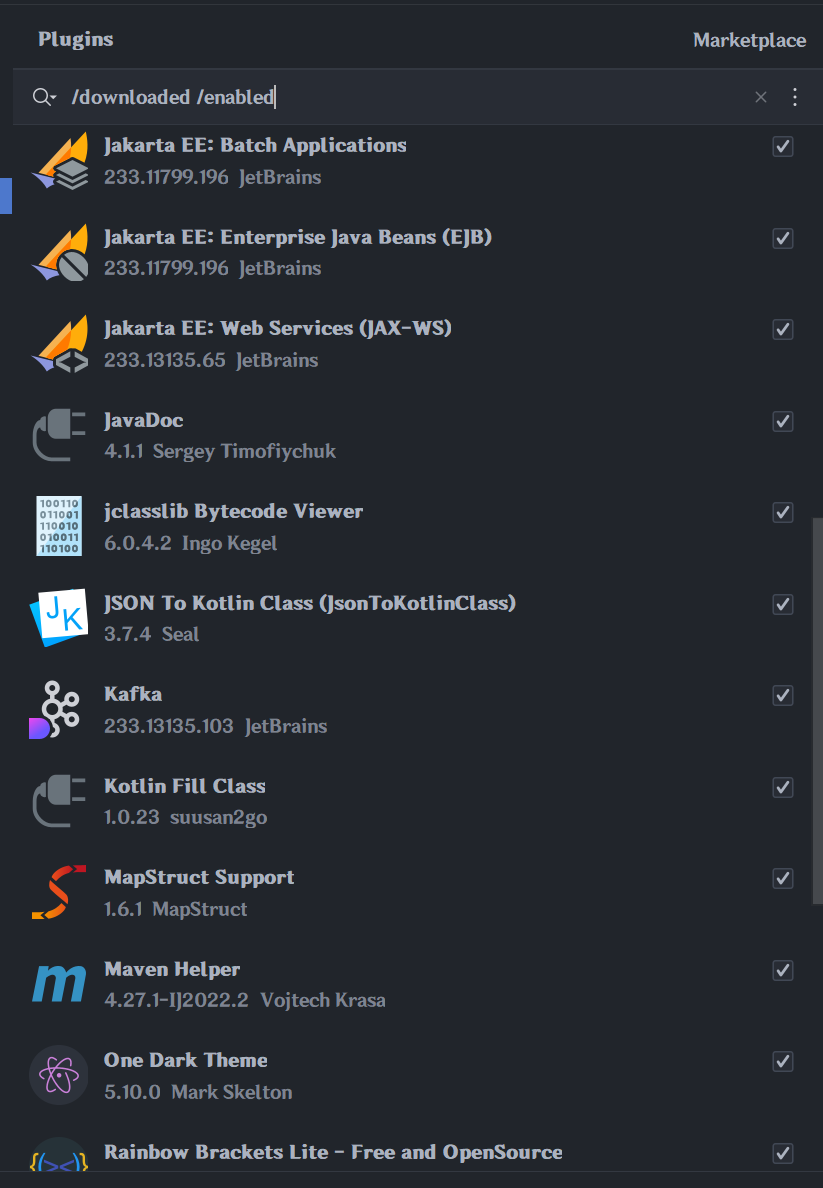Click the Plugins heading label
Screen dimensions: 823x1188
(76, 39)
